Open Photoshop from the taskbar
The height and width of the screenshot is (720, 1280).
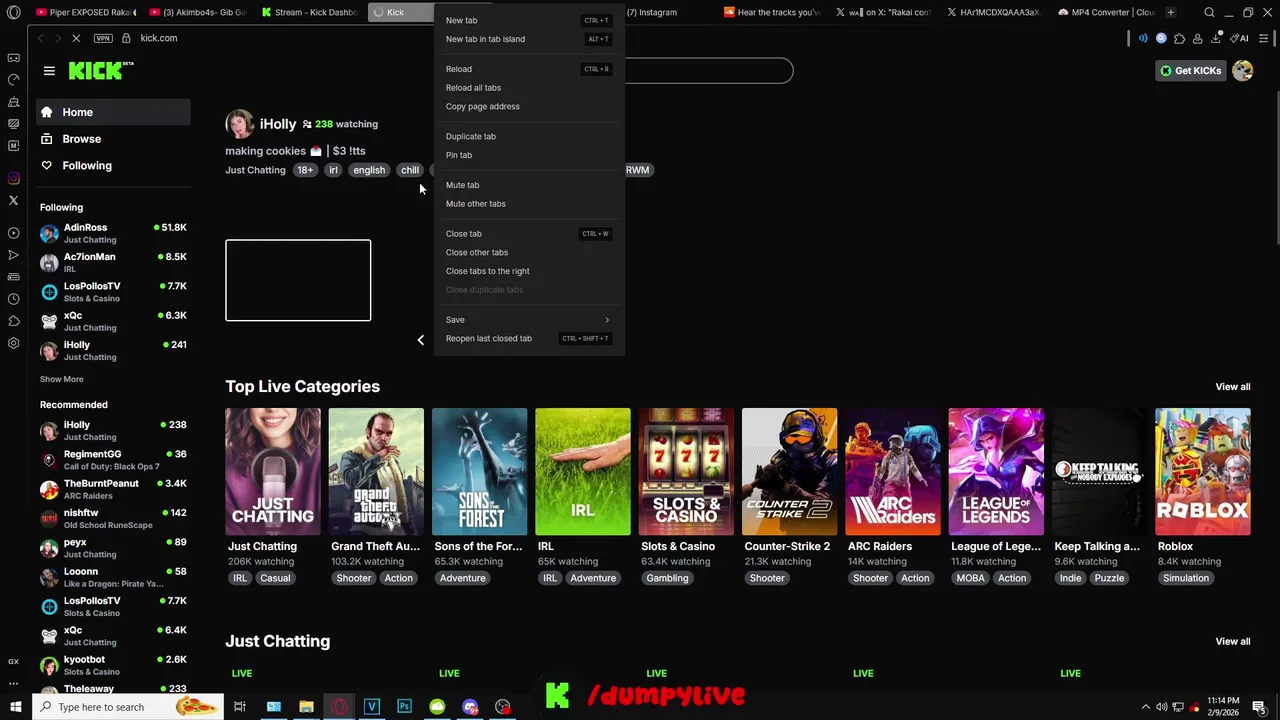pyautogui.click(x=404, y=707)
